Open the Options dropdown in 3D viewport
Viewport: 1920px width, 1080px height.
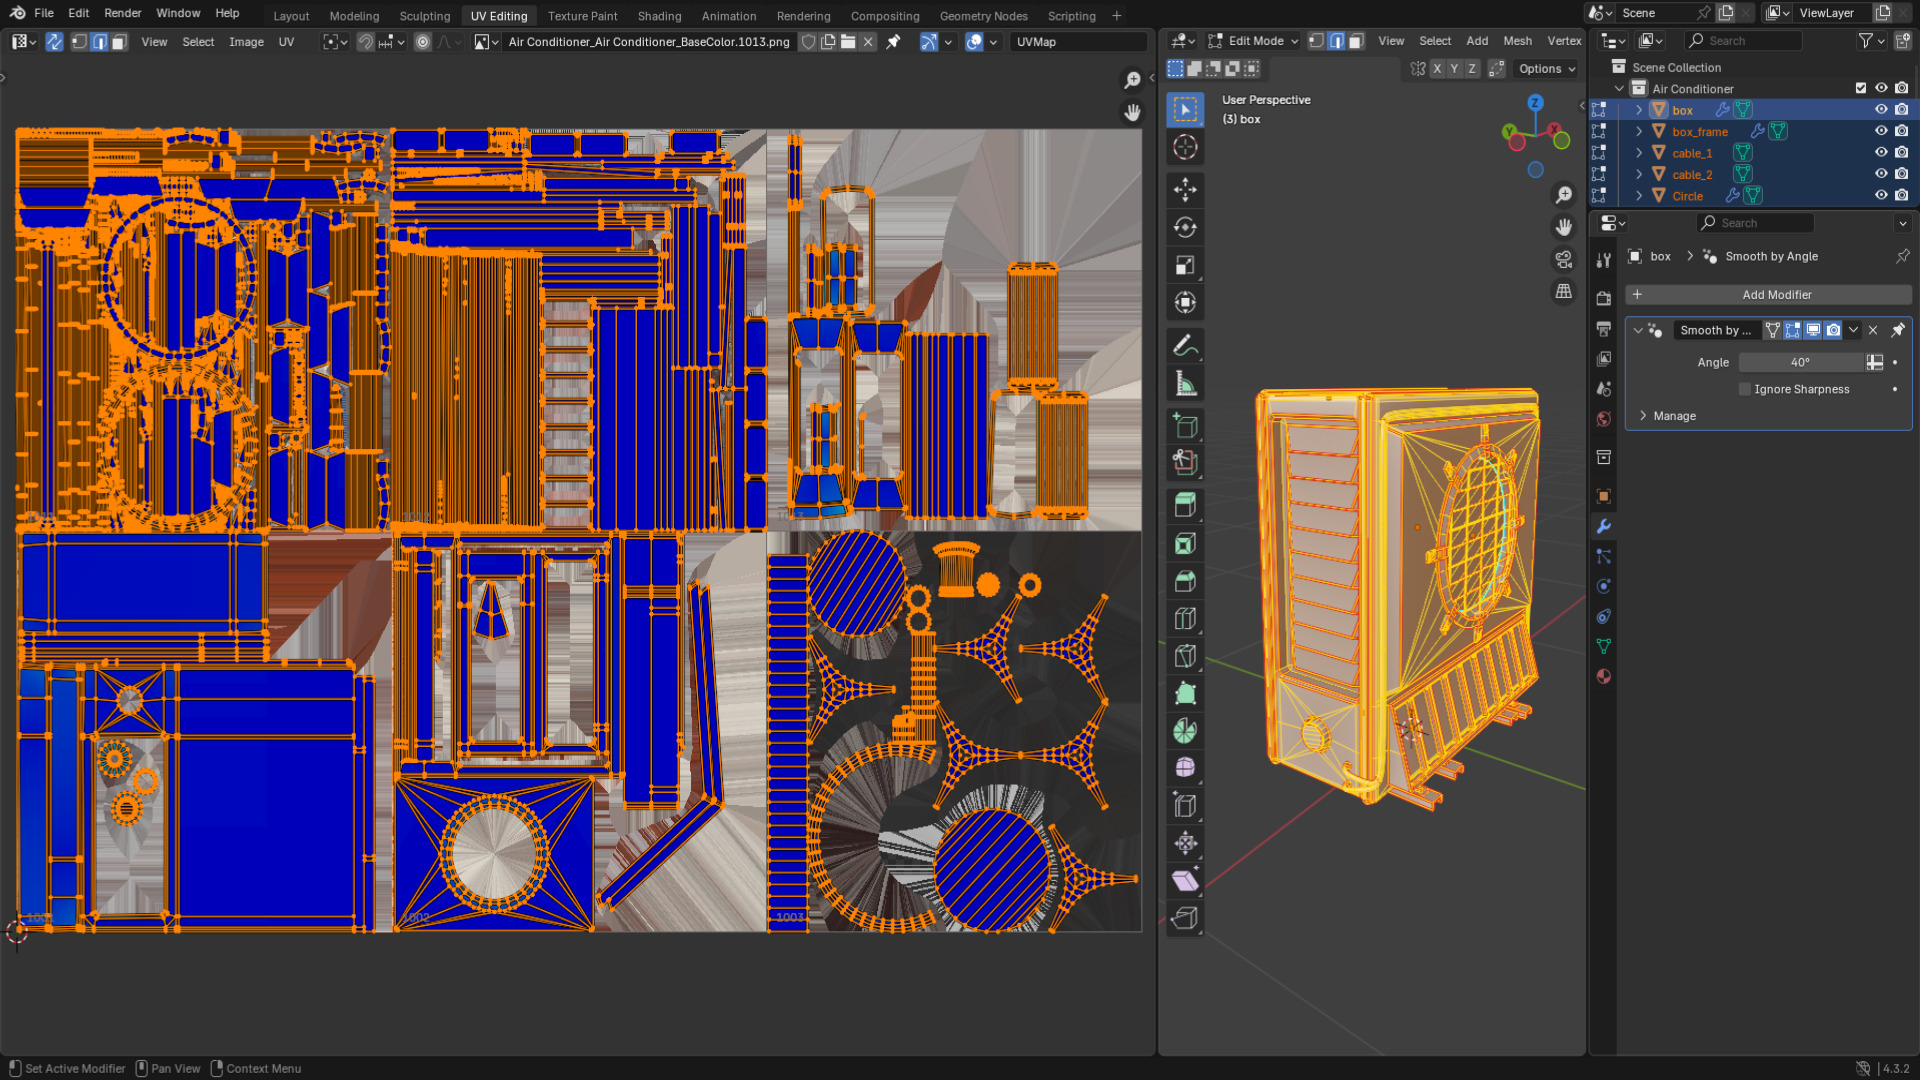(x=1547, y=69)
